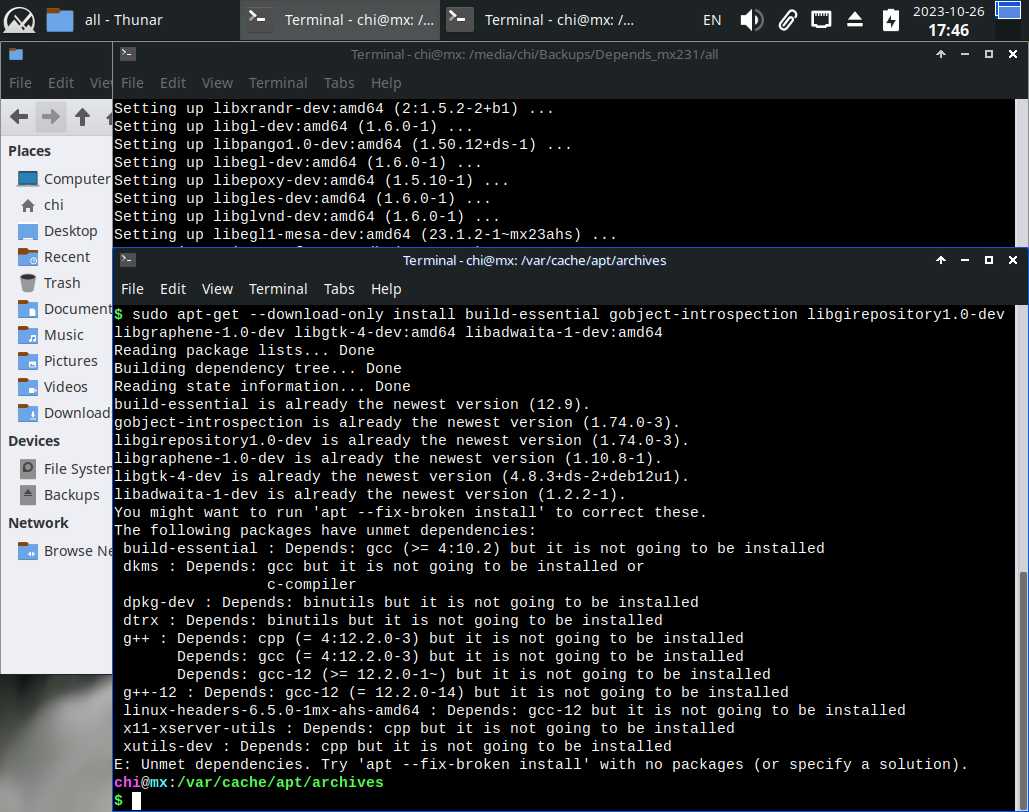Open Computer in Thunar Places sidebar
Image resolution: width=1029 pixels, height=812 pixels.
63,179
